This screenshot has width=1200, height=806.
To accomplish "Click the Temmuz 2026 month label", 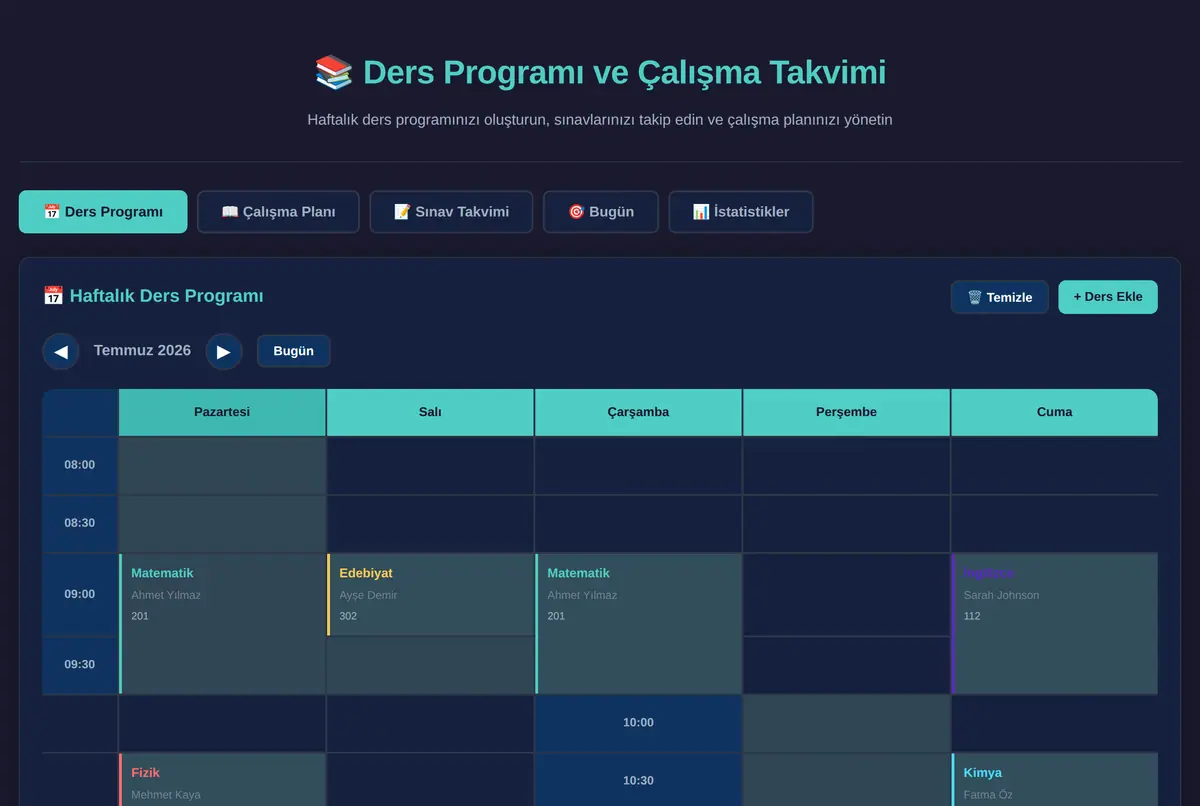I will point(142,351).
